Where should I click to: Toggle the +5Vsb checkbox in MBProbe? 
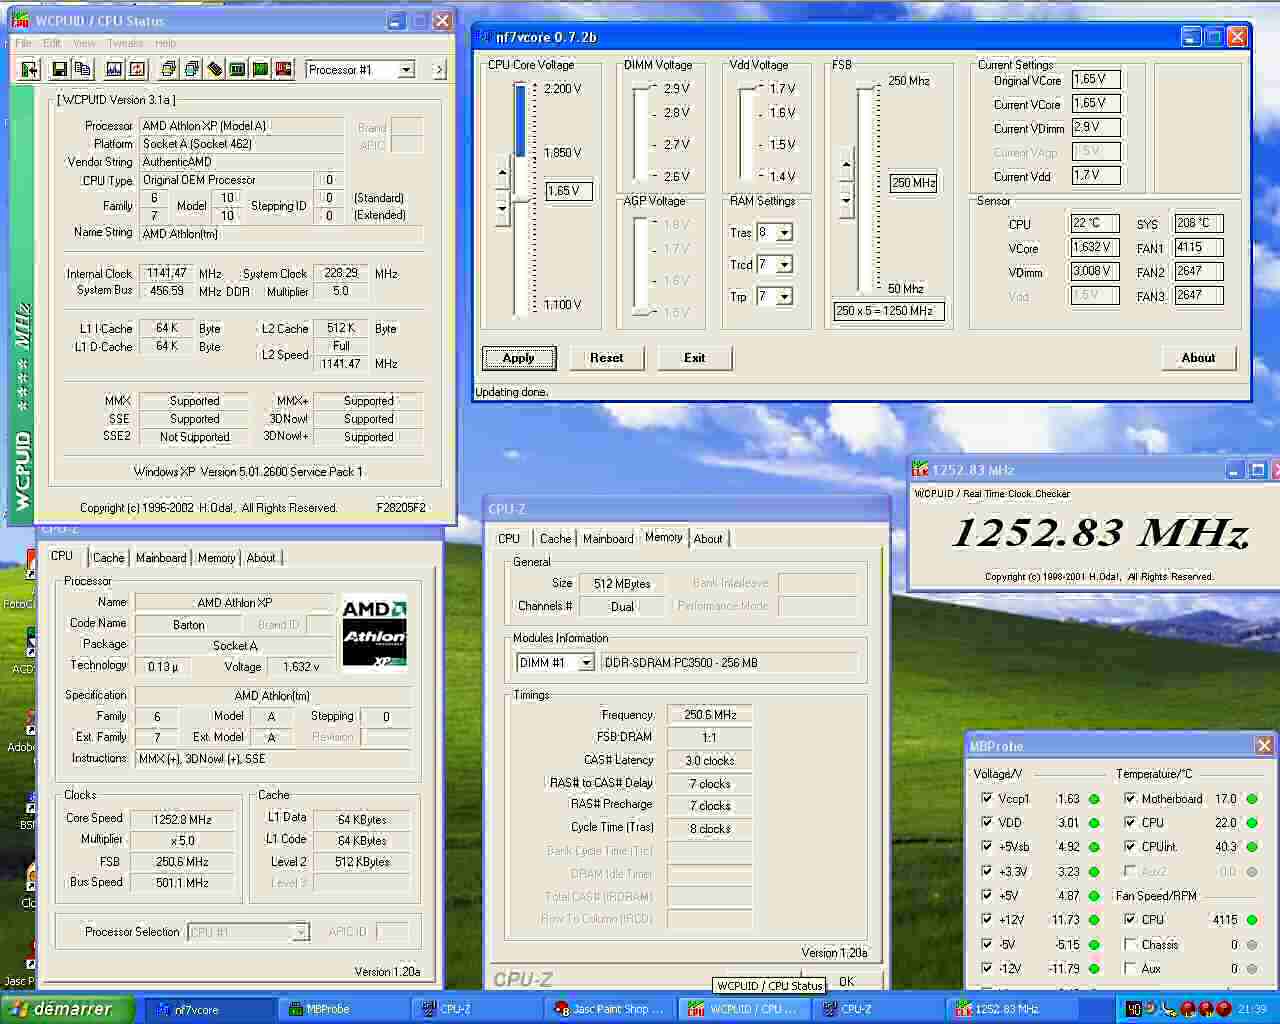point(987,846)
